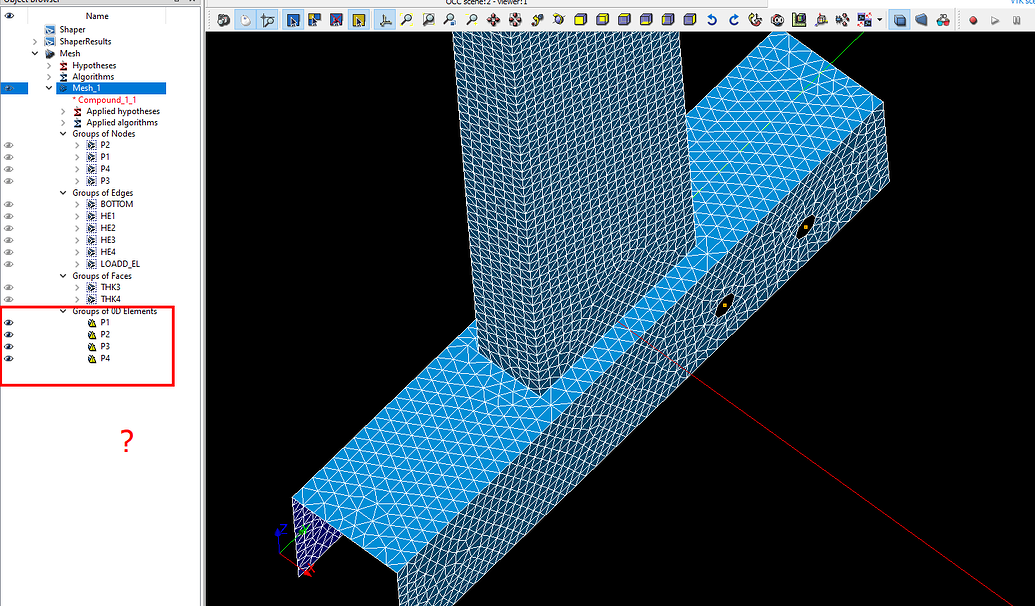Select edge group HE4 in the tree
Viewport: 1035px width, 606px height.
pos(108,252)
